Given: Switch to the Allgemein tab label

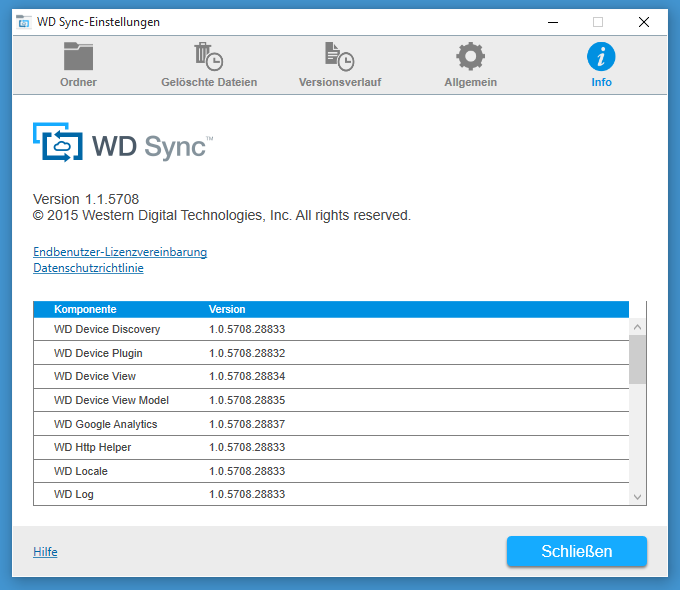Looking at the screenshot, I should click(x=471, y=82).
